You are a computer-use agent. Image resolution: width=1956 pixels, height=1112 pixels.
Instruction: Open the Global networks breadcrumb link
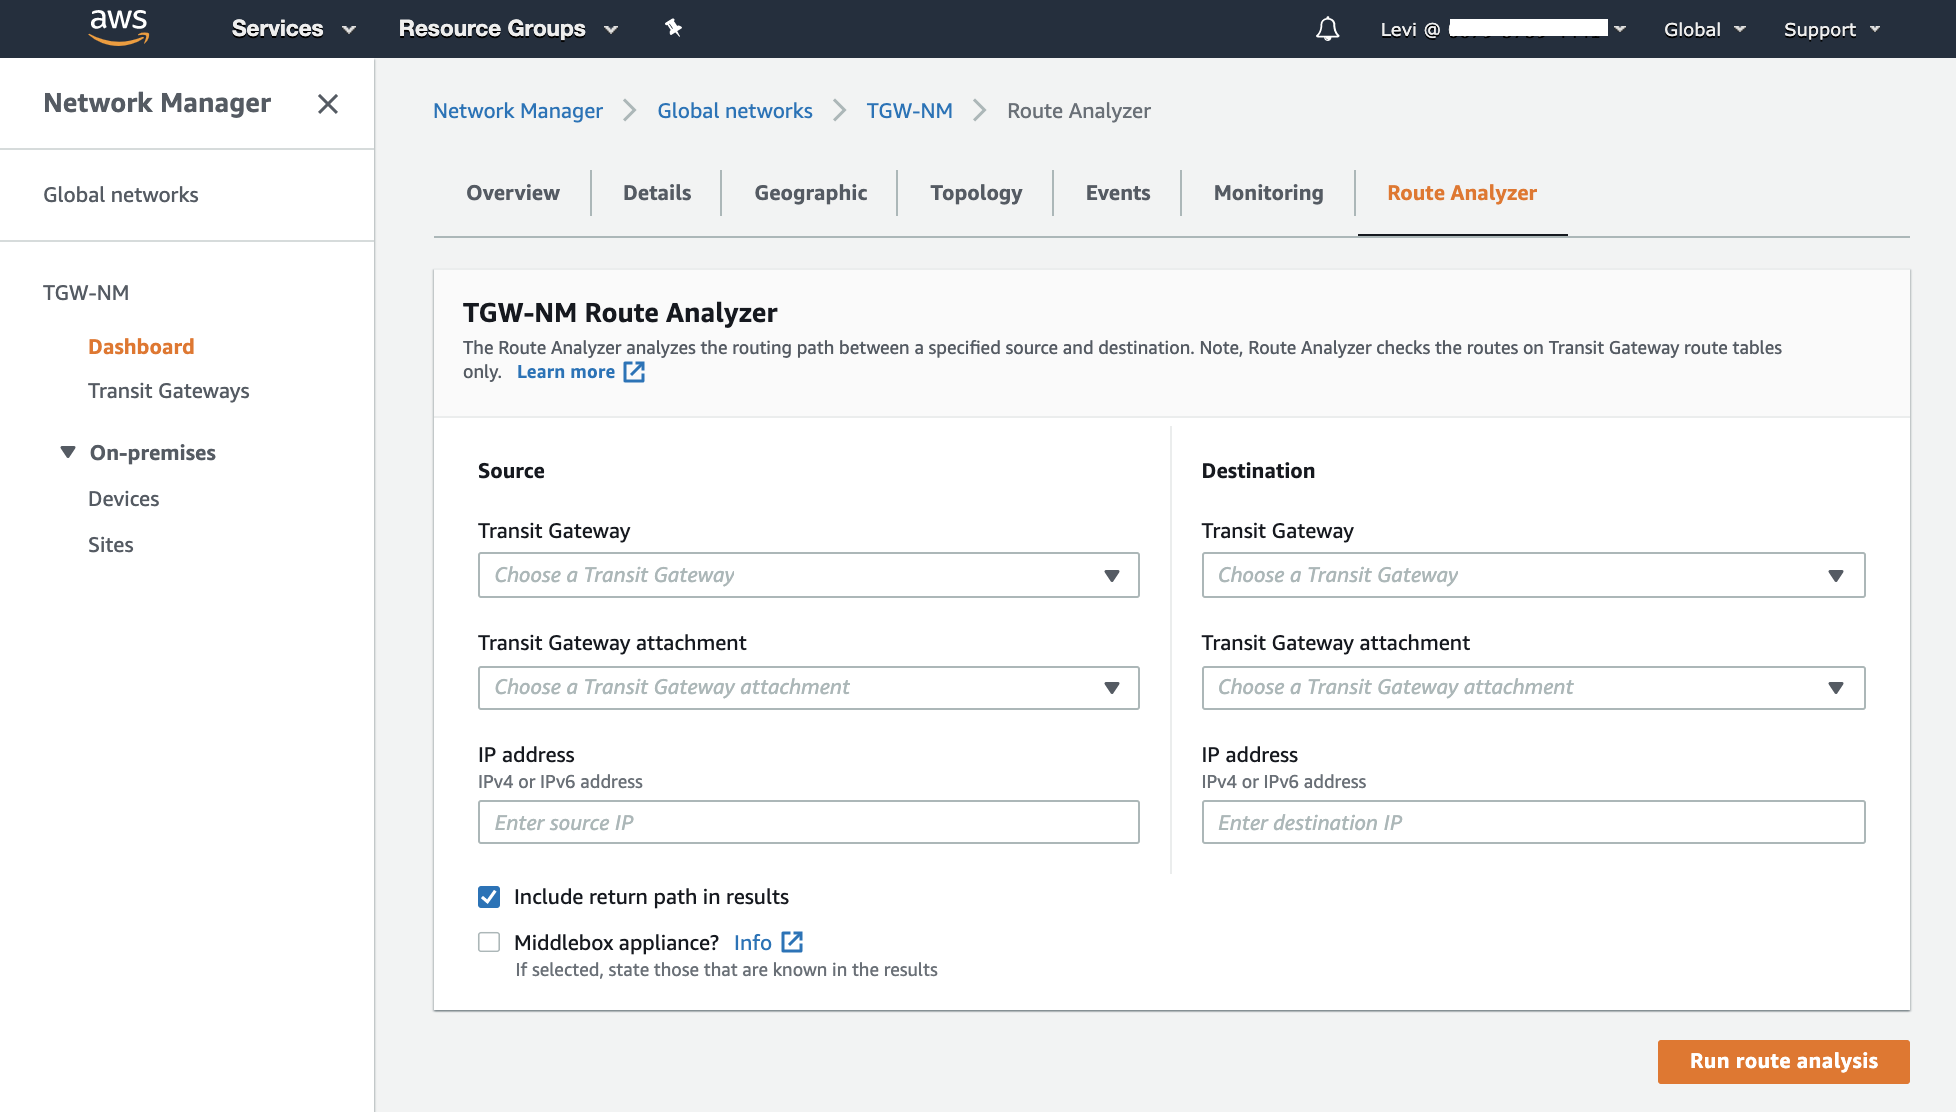(x=734, y=111)
